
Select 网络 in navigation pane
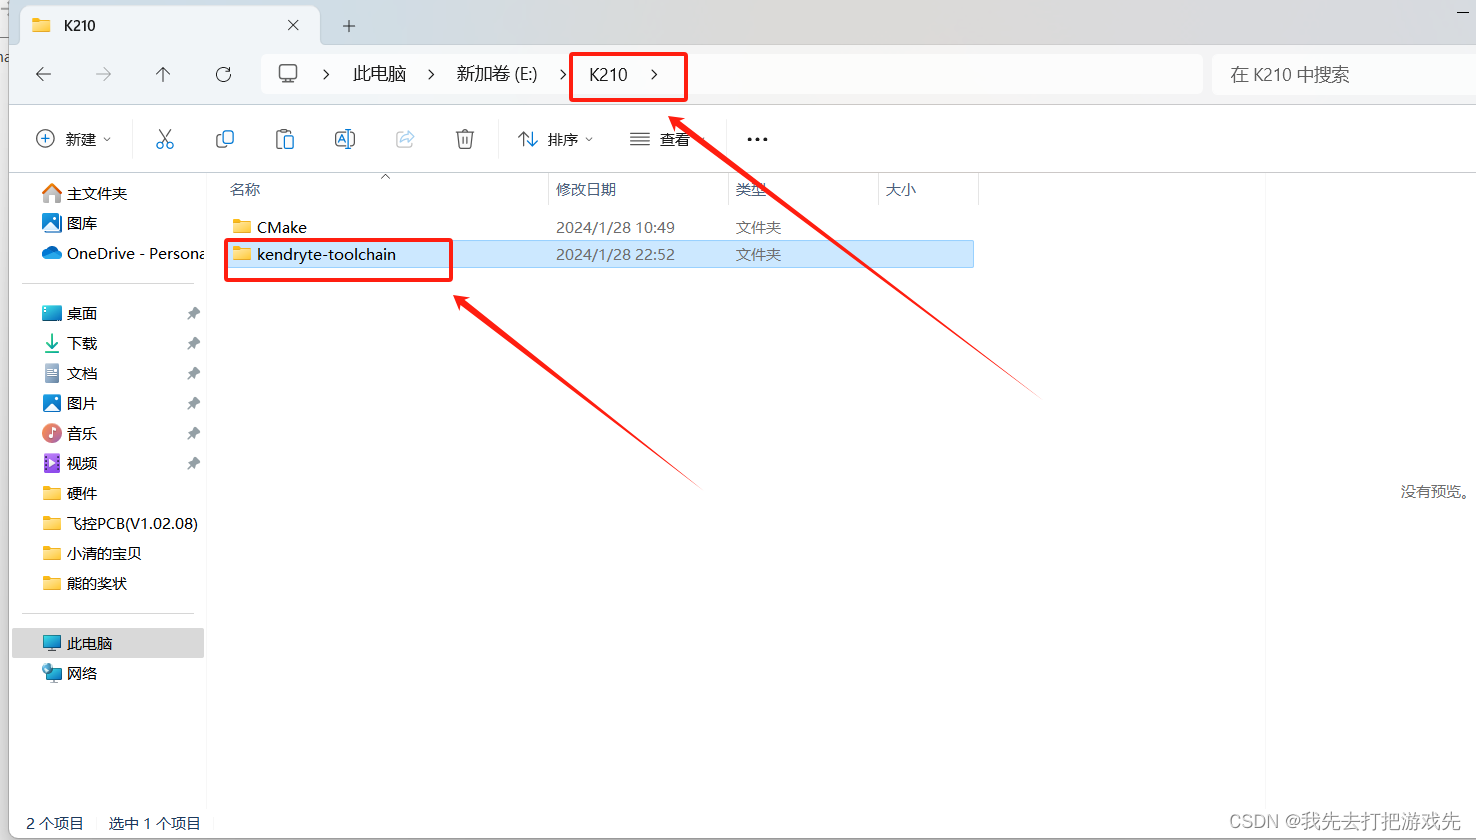(x=70, y=673)
